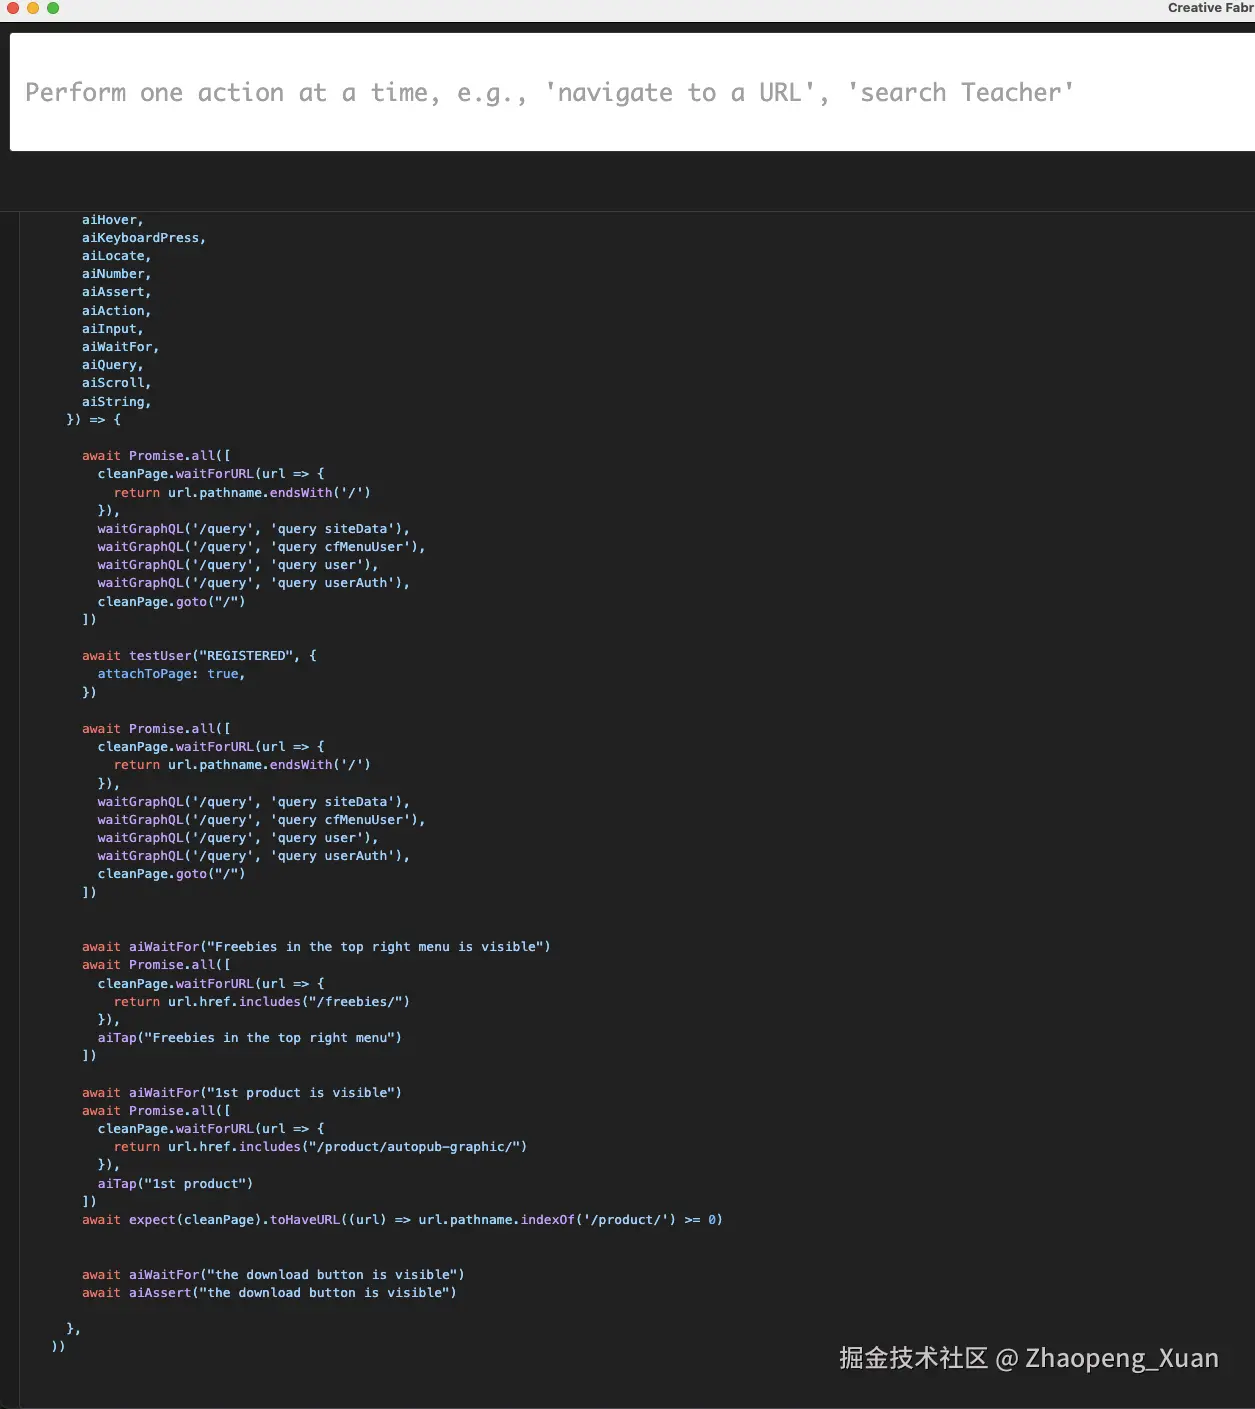The image size is (1255, 1409).
Task: Click the green maximize window button
Action: [x=53, y=8]
